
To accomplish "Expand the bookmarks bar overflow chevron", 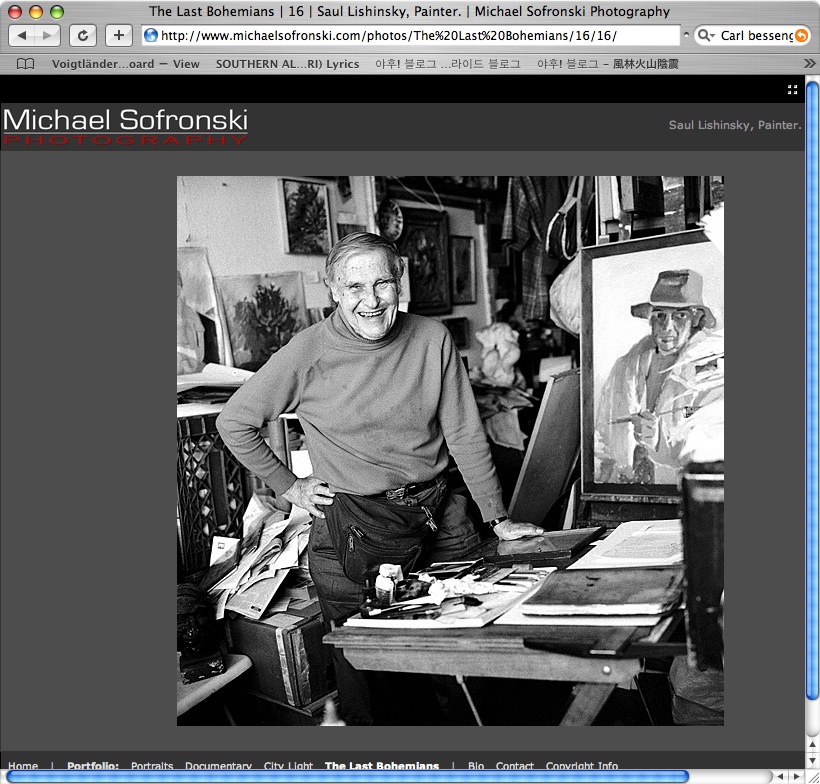I will [809, 63].
